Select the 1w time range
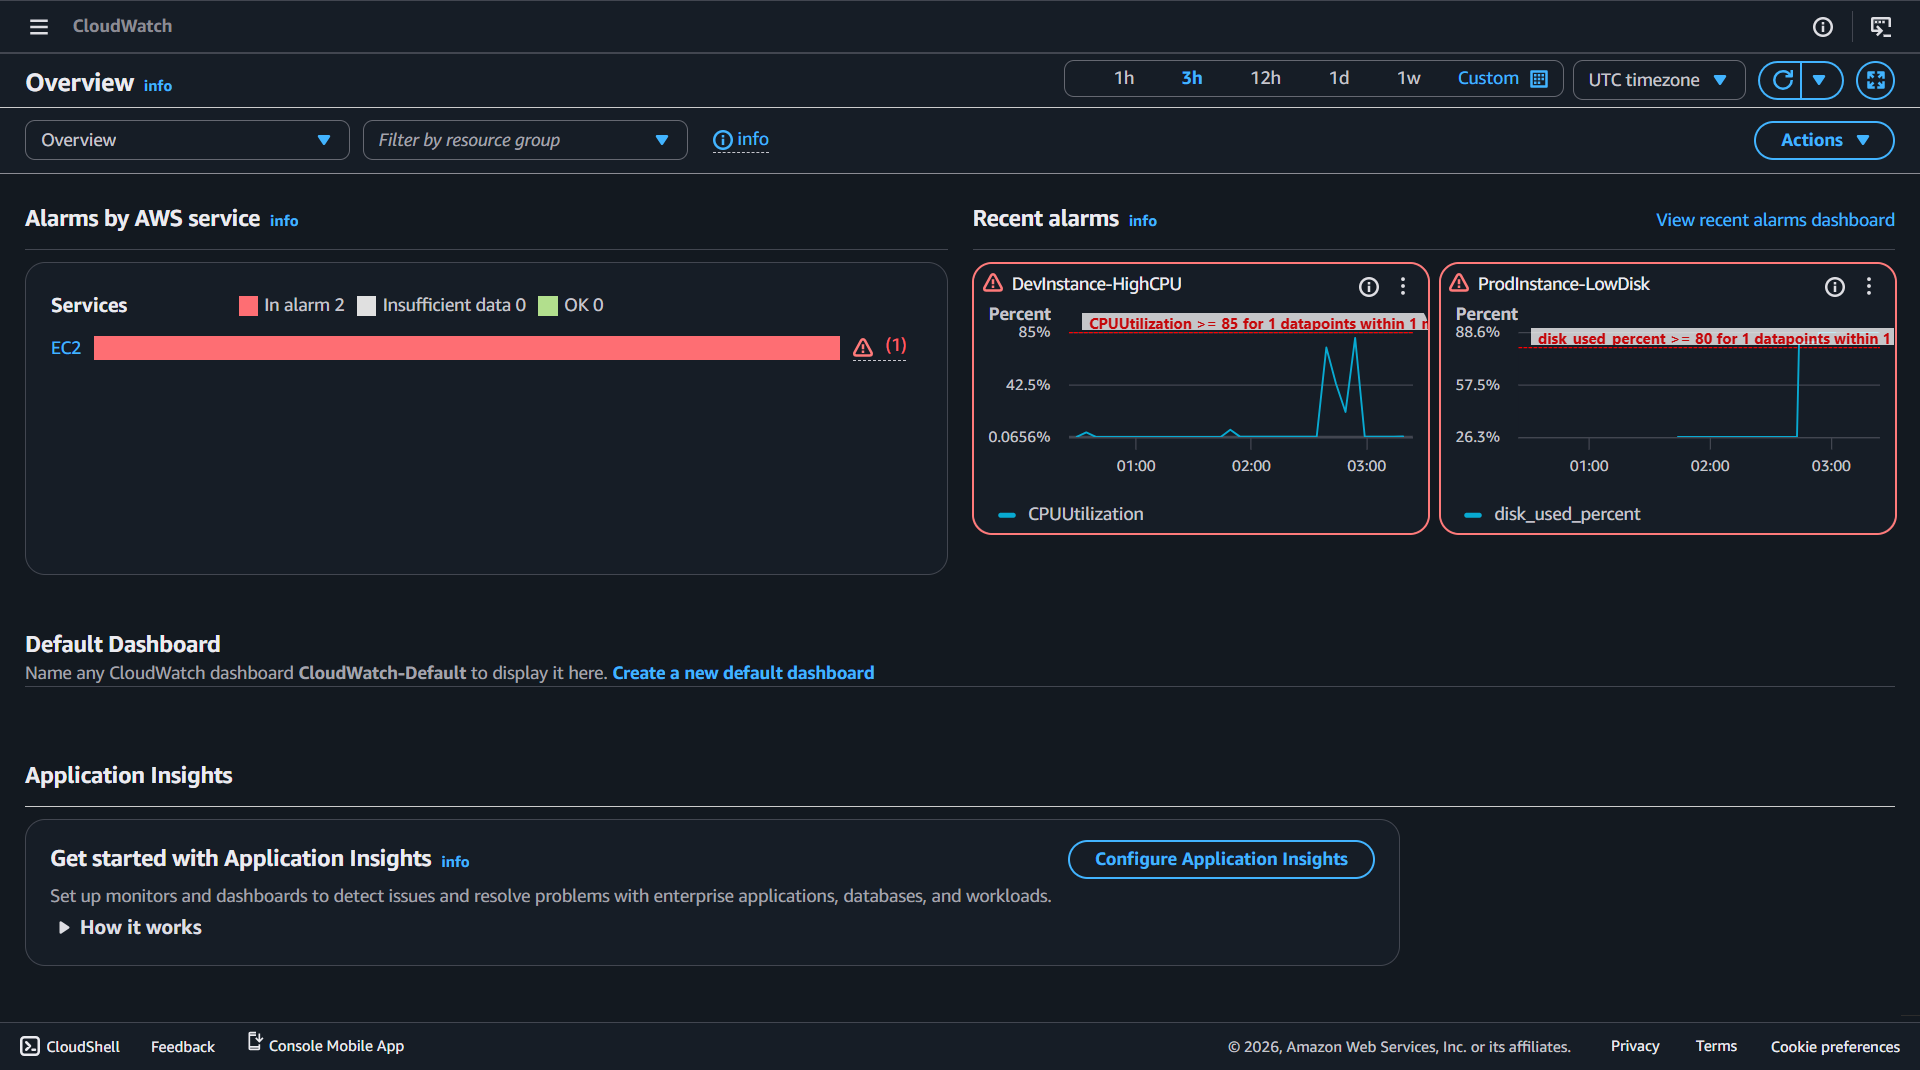 (1408, 78)
